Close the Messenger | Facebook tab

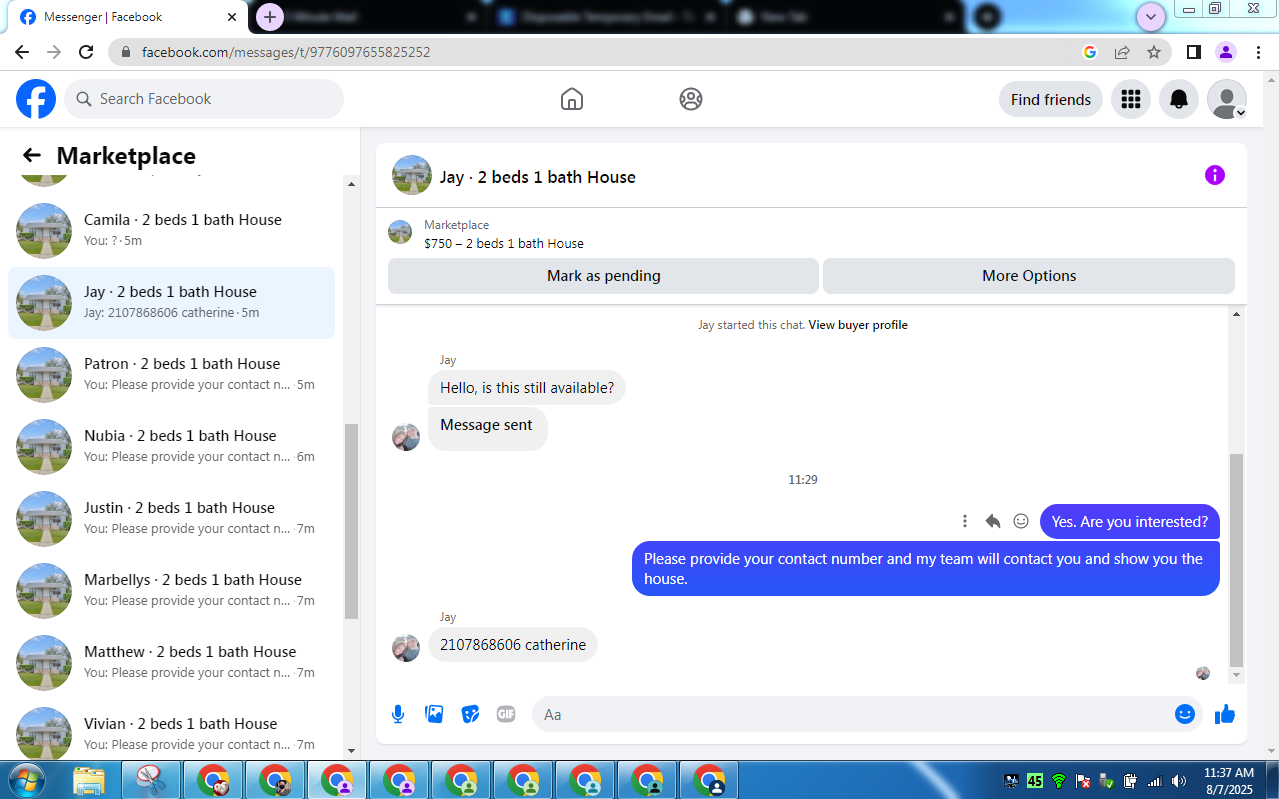pyautogui.click(x=233, y=17)
